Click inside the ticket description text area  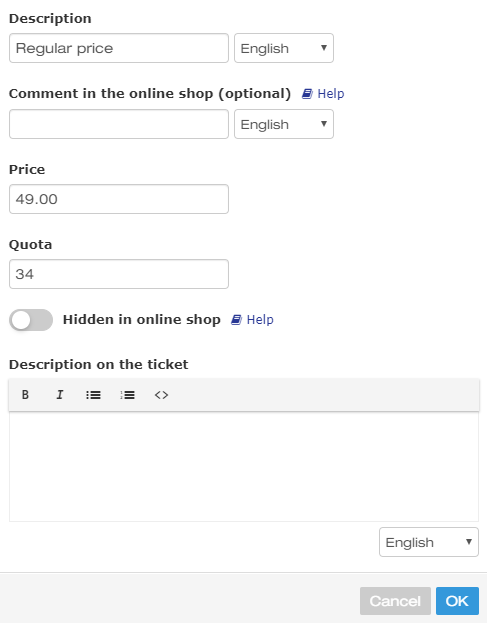pos(244,466)
